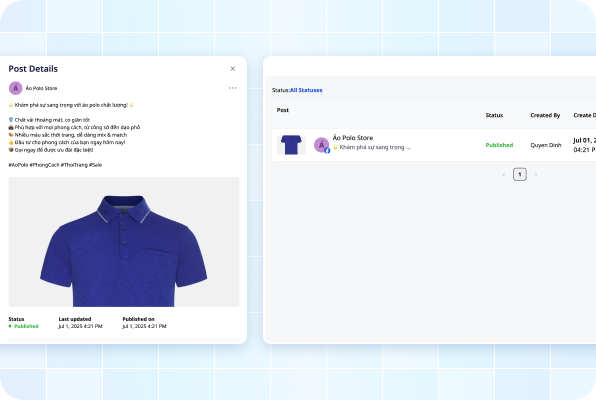Click the Published on date value
Viewport: 596px width, 400px height.
pyautogui.click(x=144, y=326)
